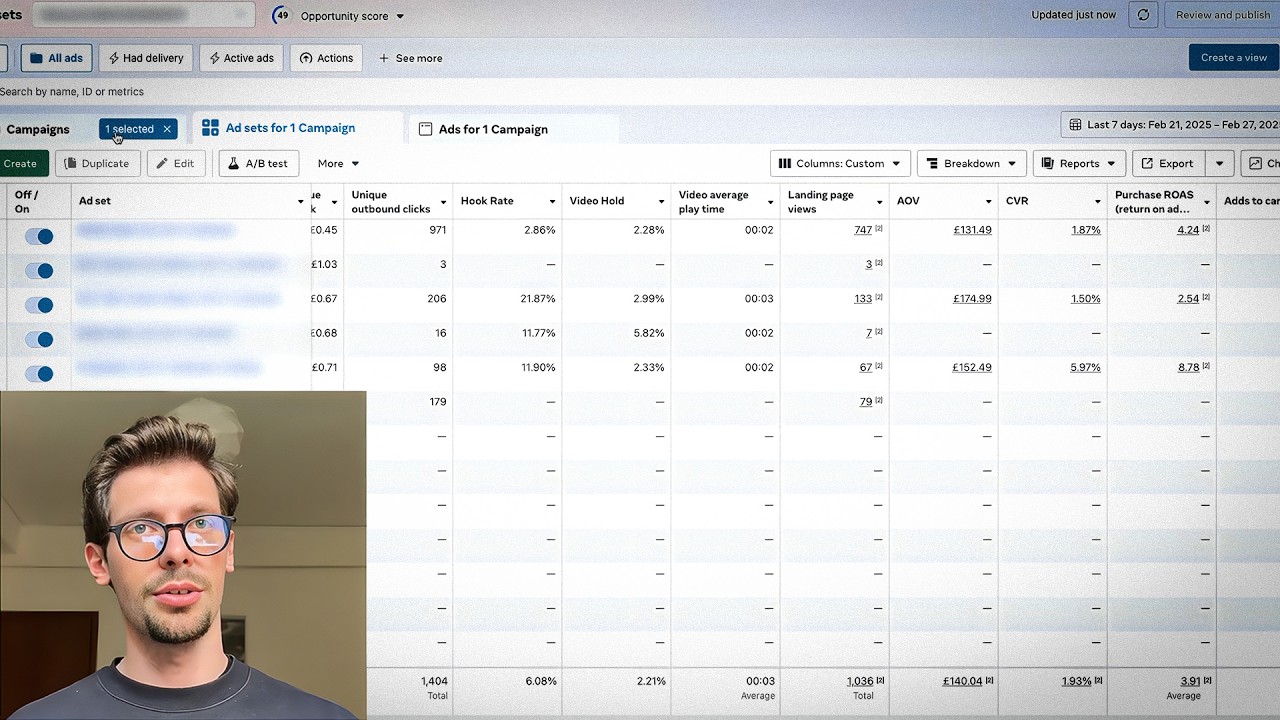Click the refresh icon next to Updated just now

click(x=1144, y=15)
